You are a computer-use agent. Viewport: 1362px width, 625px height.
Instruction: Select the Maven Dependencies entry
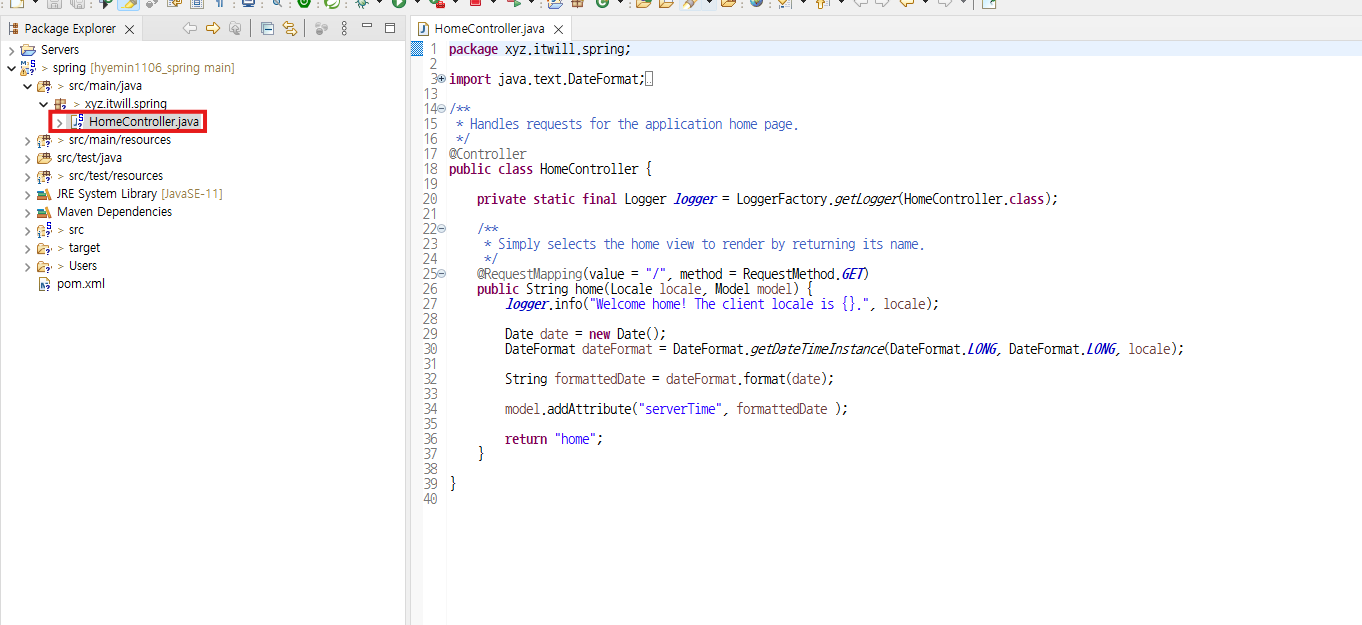(x=114, y=212)
